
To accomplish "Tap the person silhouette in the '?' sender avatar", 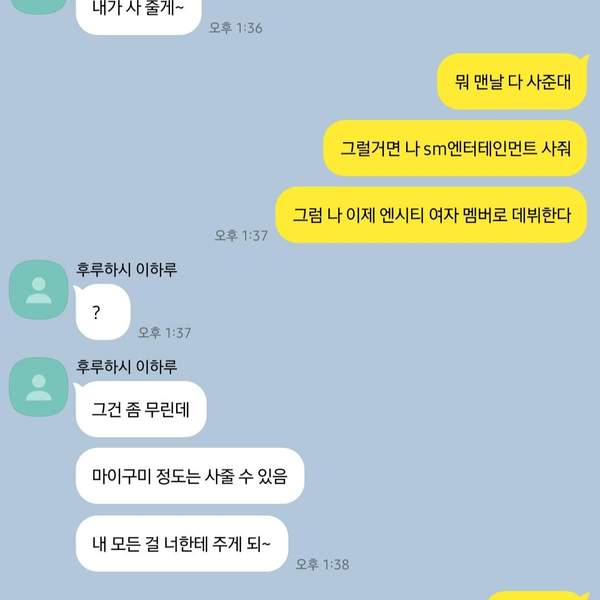I will pyautogui.click(x=39, y=290).
